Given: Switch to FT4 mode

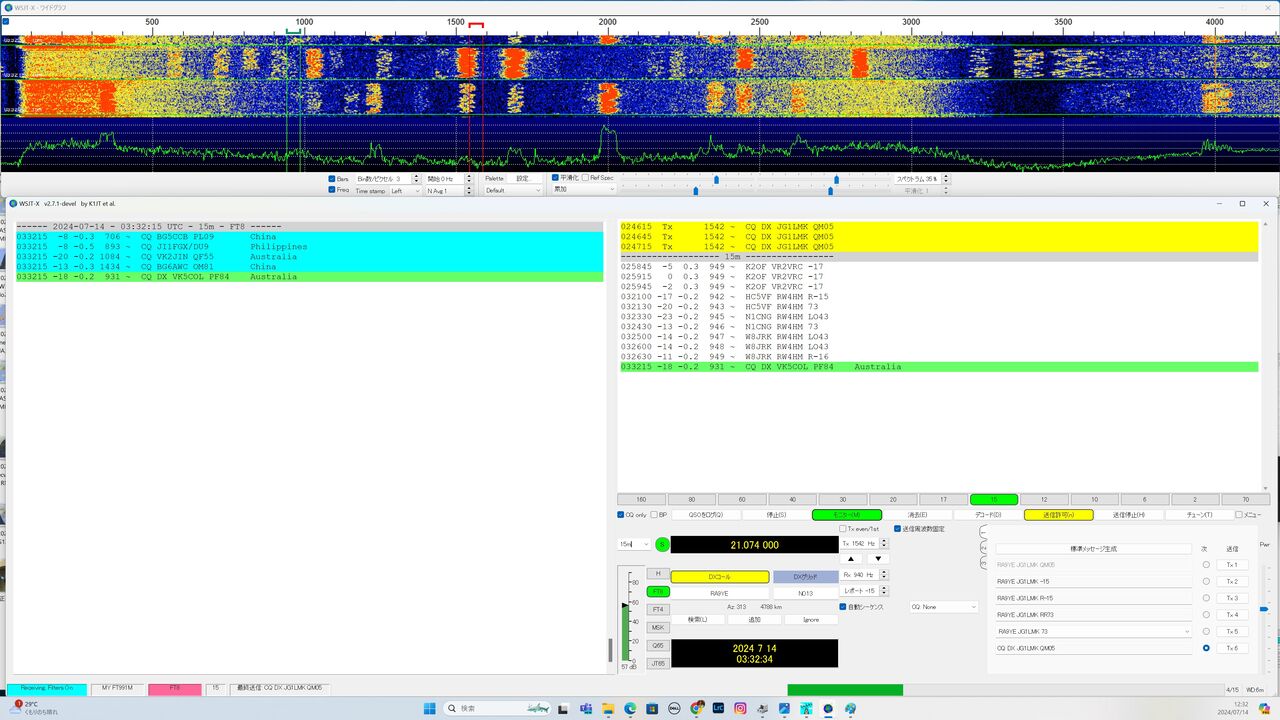Looking at the screenshot, I should pos(658,609).
